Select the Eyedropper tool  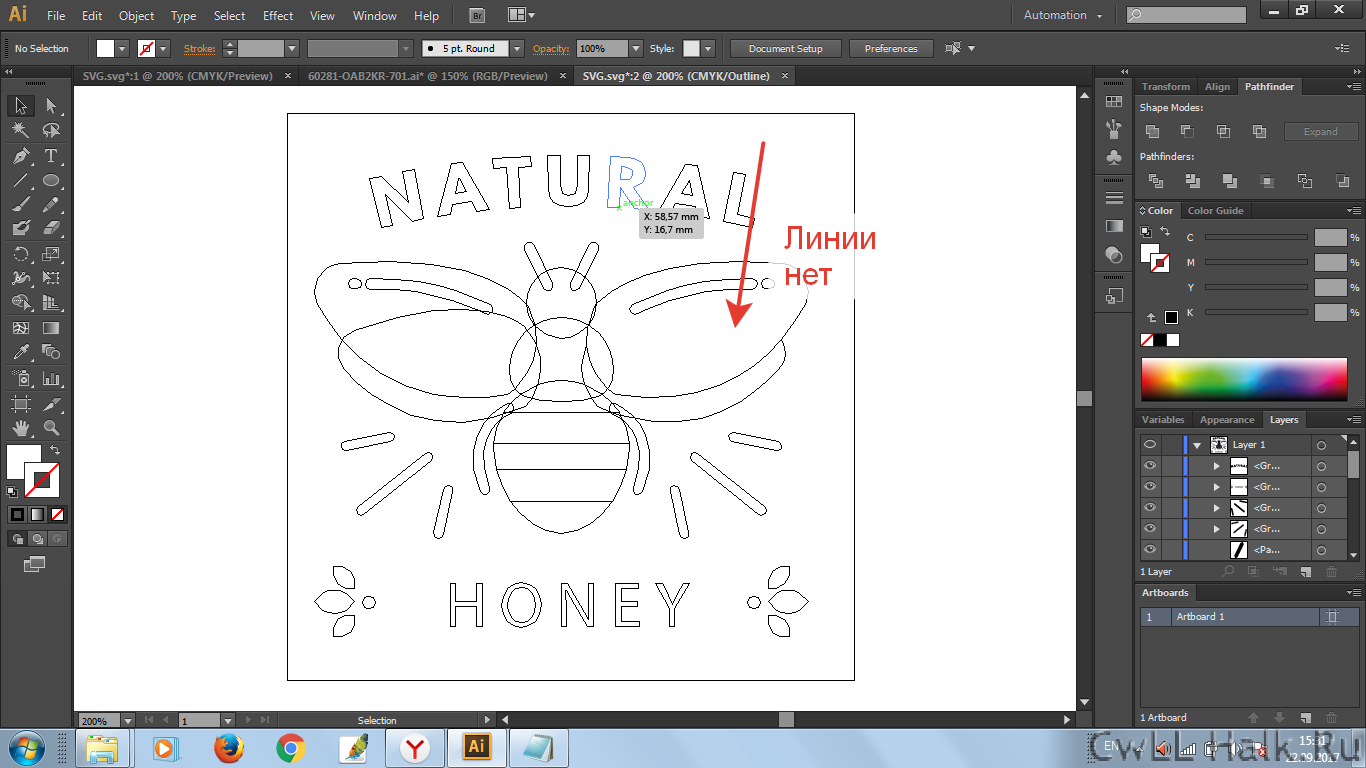pos(20,352)
